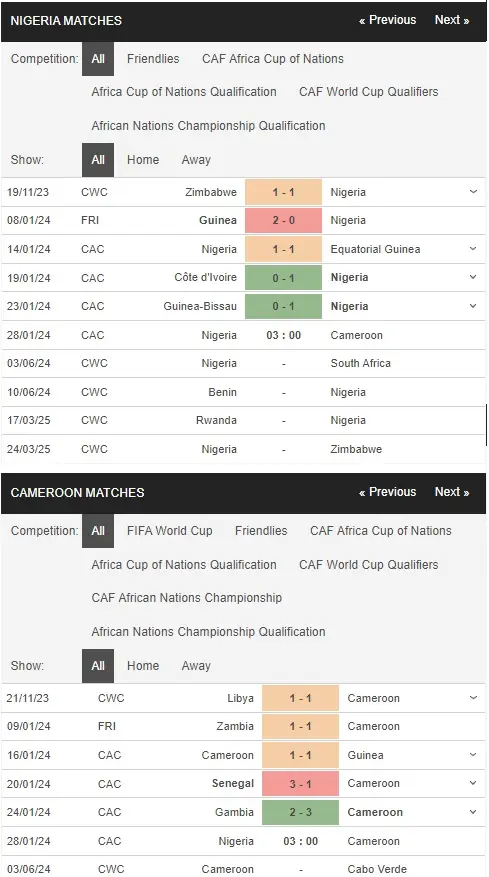Open Cameroon's Nigeria 03:00 match time
489x877 pixels.
300,841
